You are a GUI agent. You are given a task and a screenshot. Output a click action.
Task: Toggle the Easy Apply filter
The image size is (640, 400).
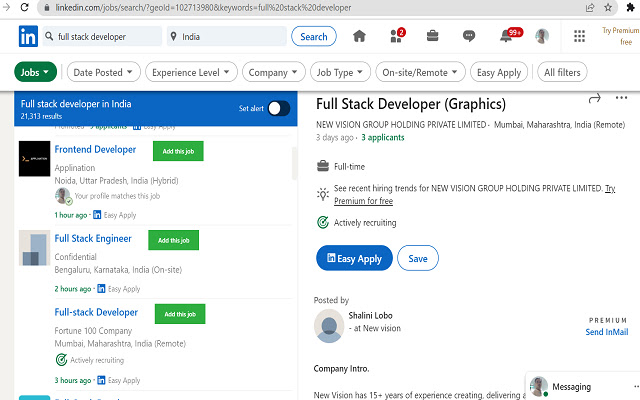coord(499,72)
